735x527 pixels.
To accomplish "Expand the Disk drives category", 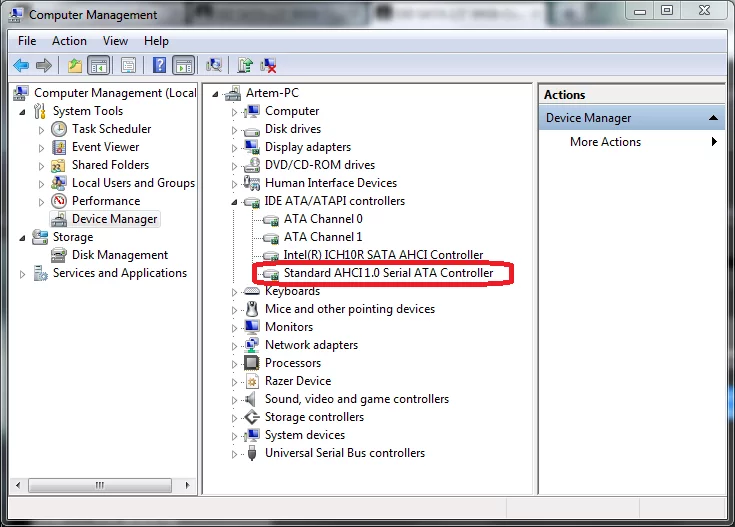I will [x=234, y=130].
